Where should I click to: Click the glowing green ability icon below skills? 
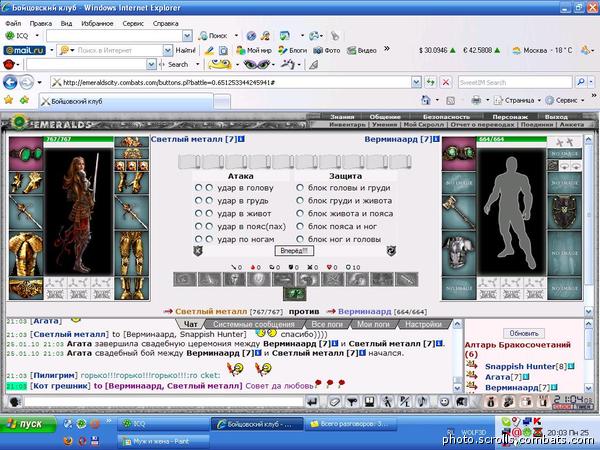[295, 294]
